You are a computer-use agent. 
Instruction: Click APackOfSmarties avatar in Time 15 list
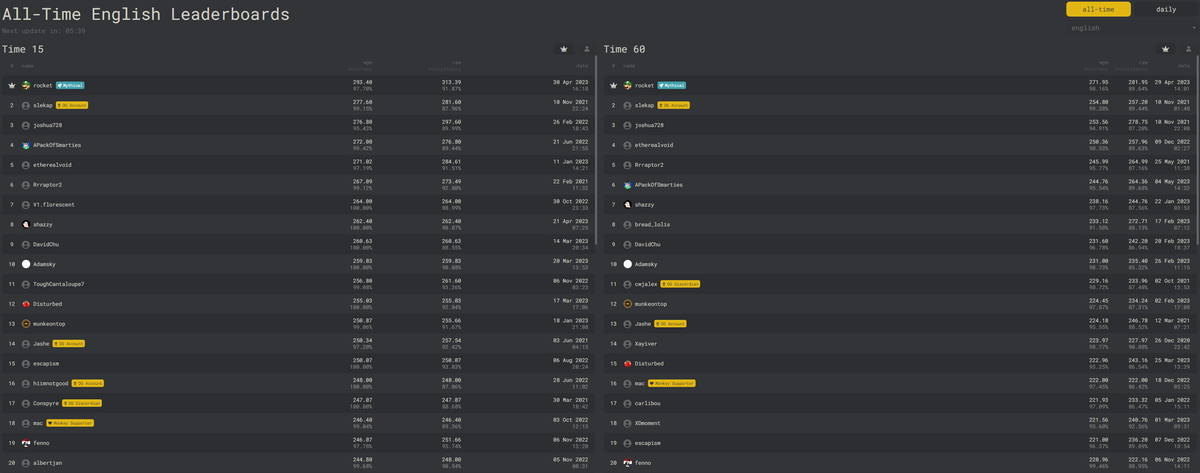pyautogui.click(x=26, y=145)
